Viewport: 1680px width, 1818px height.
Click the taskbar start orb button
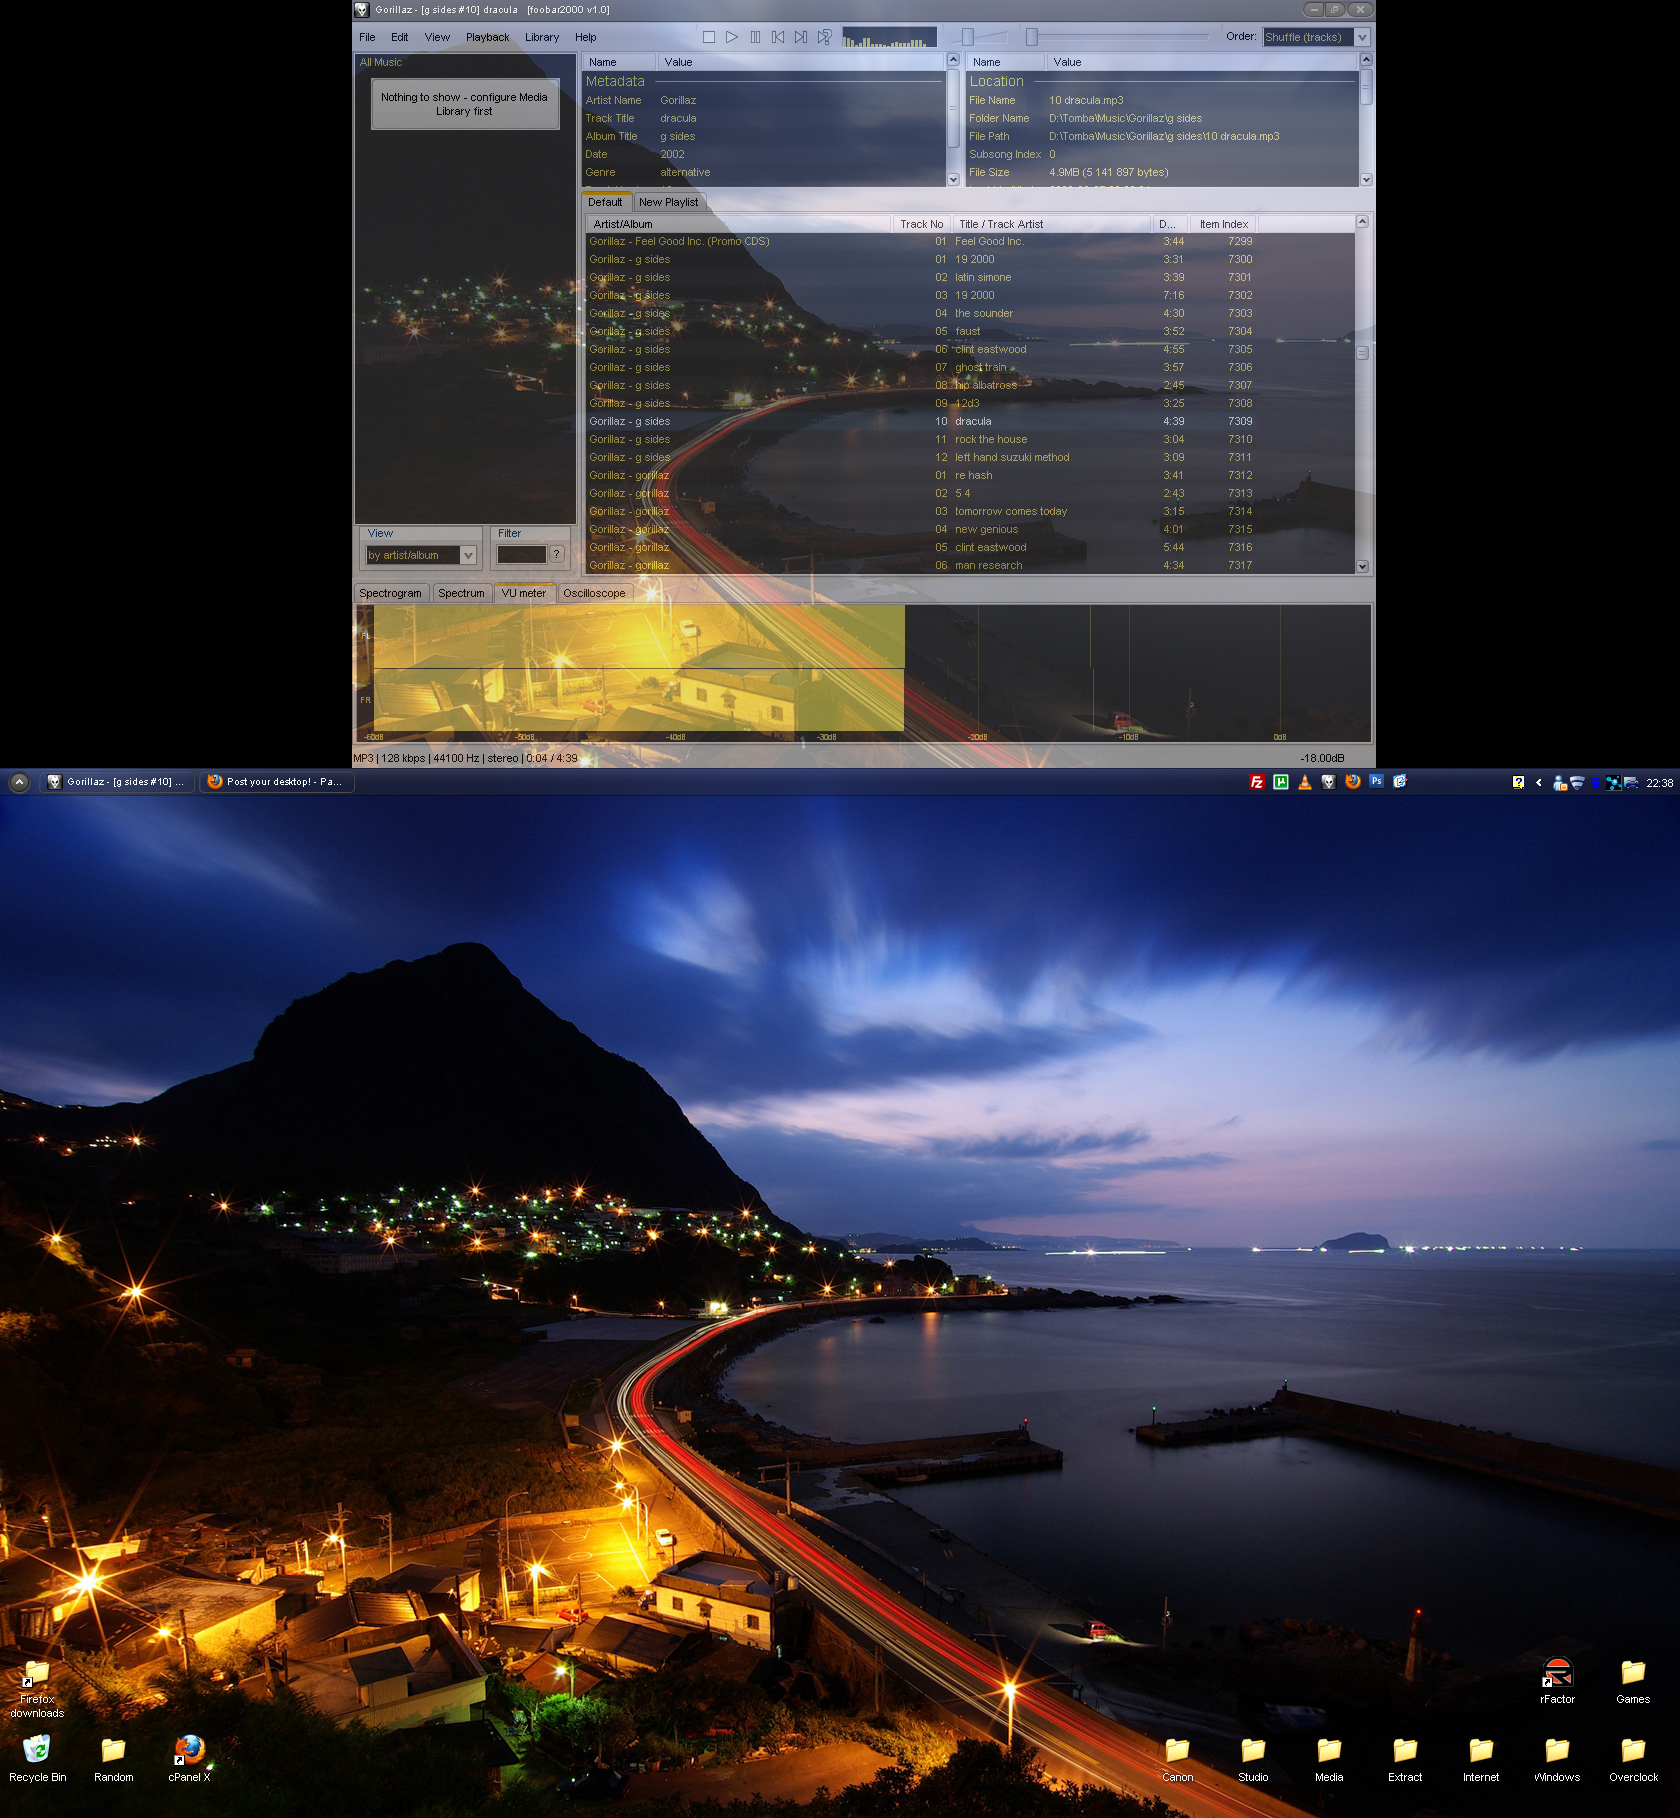(x=19, y=782)
